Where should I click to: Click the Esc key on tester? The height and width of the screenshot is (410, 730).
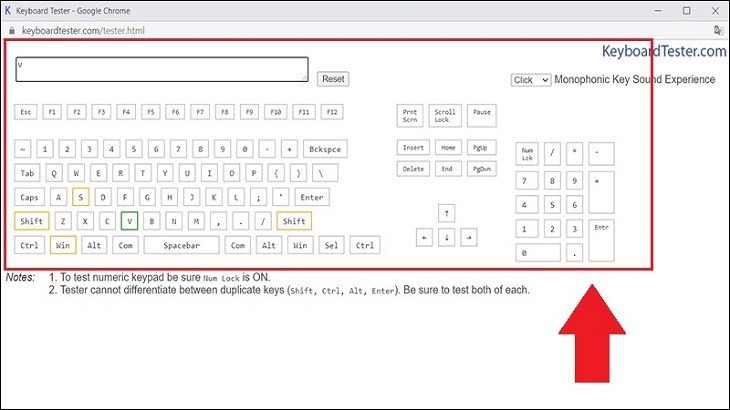26,112
